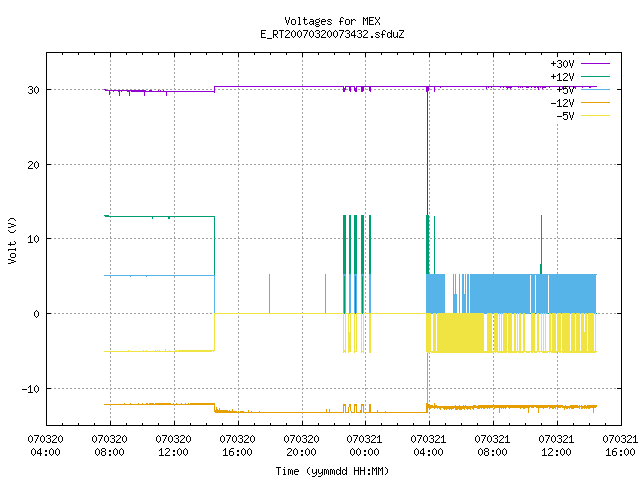The width and height of the screenshot is (640, 480).
Task: Click the X-axis tick 070320 20:00
Action: (x=301, y=446)
